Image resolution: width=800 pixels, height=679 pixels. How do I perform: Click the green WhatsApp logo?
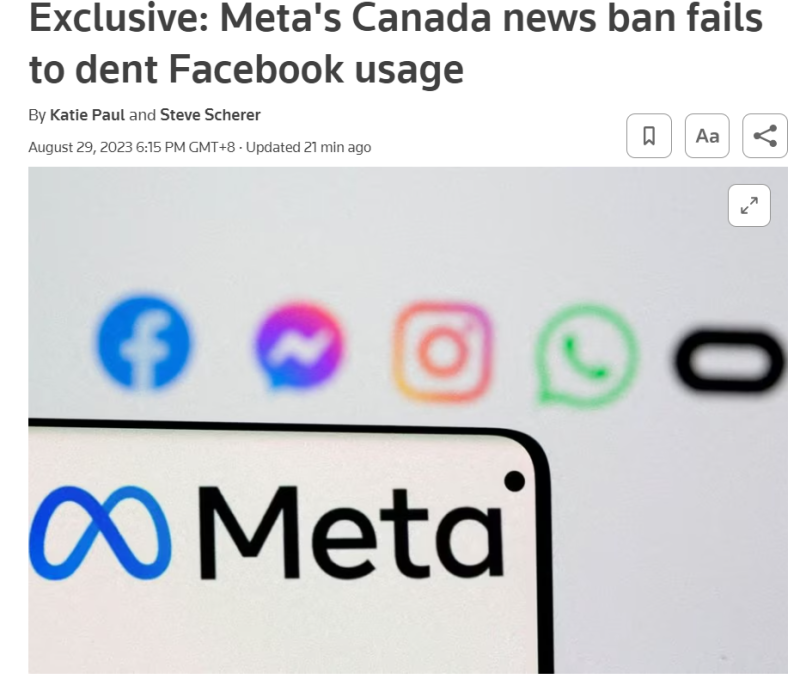click(x=585, y=355)
